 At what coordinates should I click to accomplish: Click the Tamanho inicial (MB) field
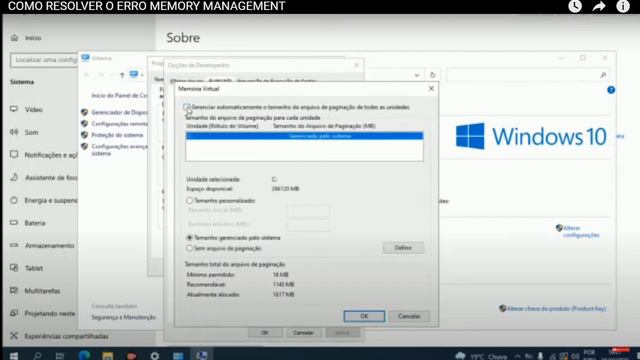[x=308, y=211]
